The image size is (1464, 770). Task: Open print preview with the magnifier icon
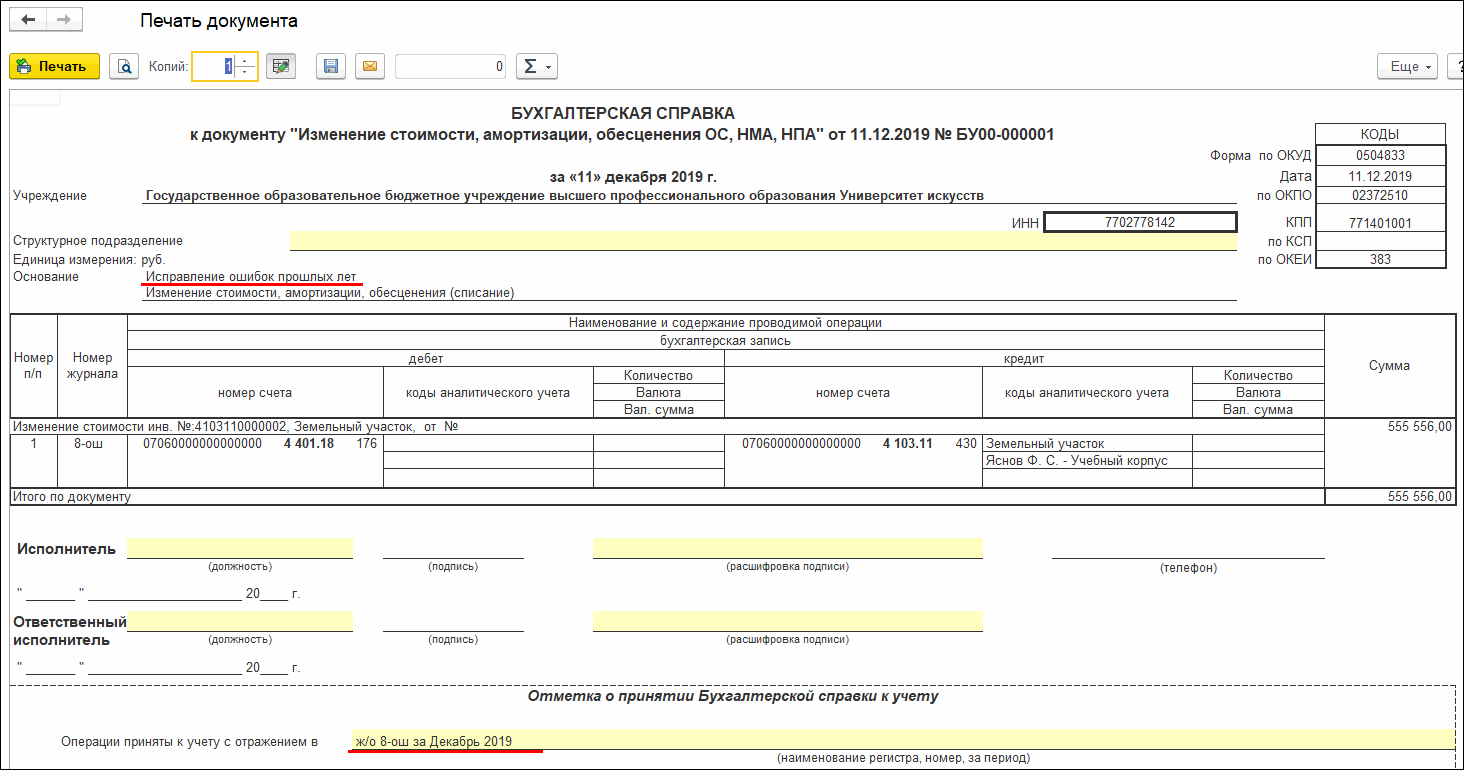(x=124, y=66)
